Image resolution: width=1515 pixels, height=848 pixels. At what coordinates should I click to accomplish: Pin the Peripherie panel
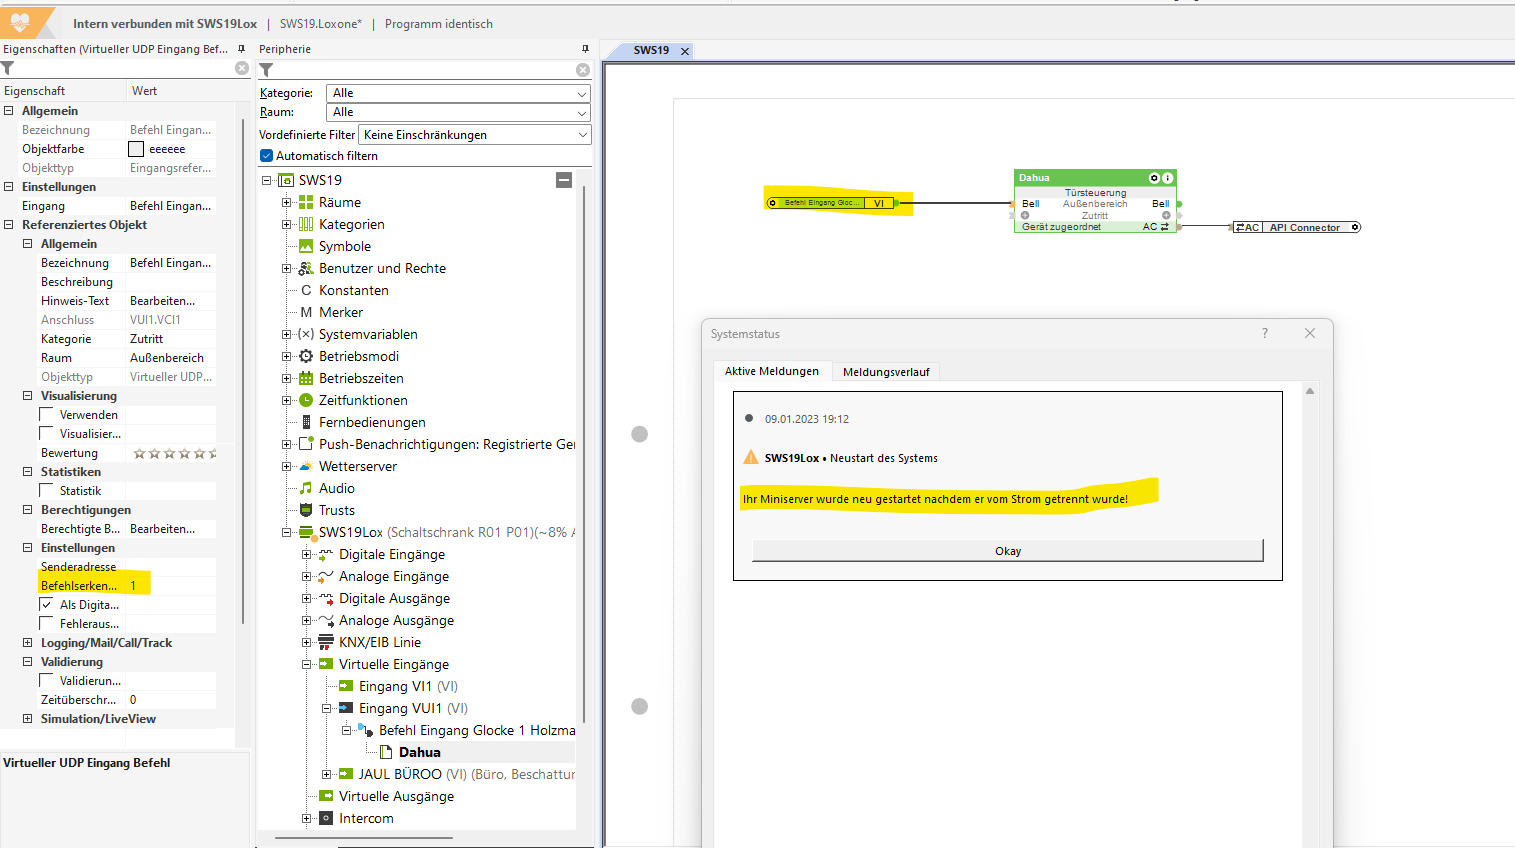(x=585, y=49)
